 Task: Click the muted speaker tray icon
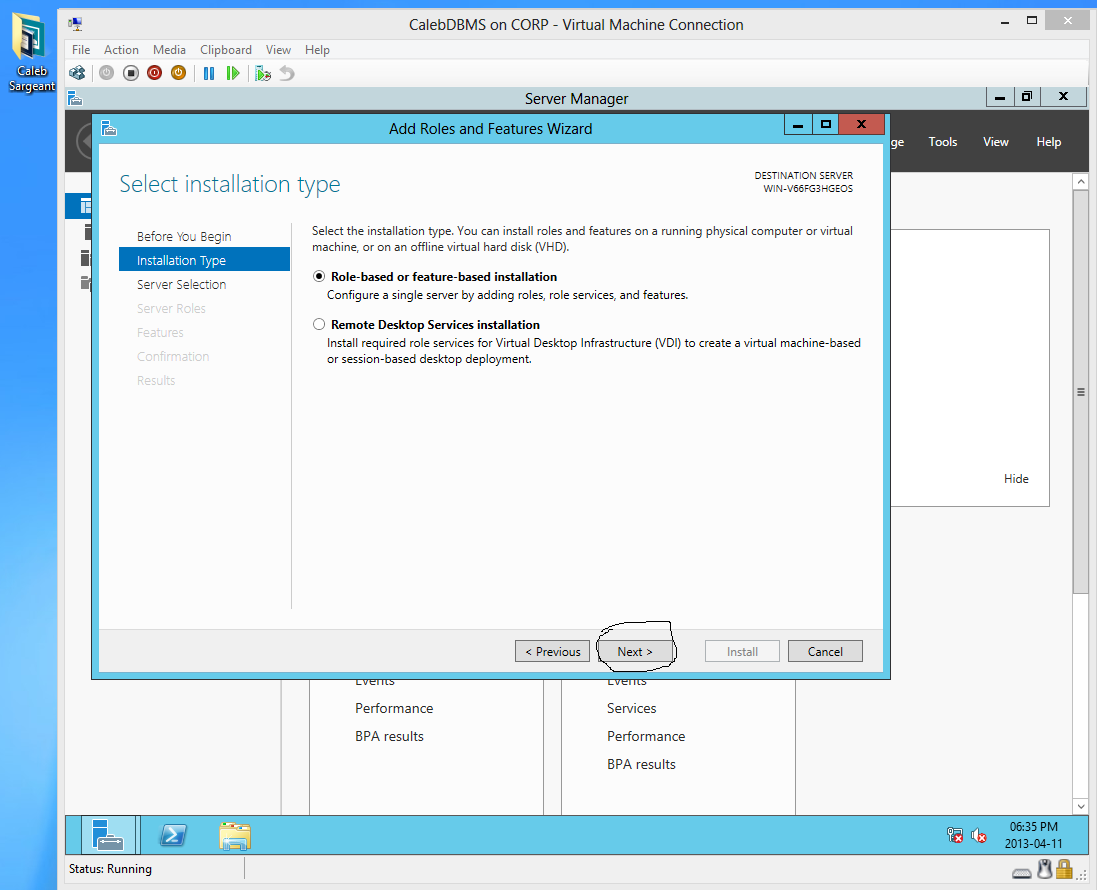click(979, 835)
